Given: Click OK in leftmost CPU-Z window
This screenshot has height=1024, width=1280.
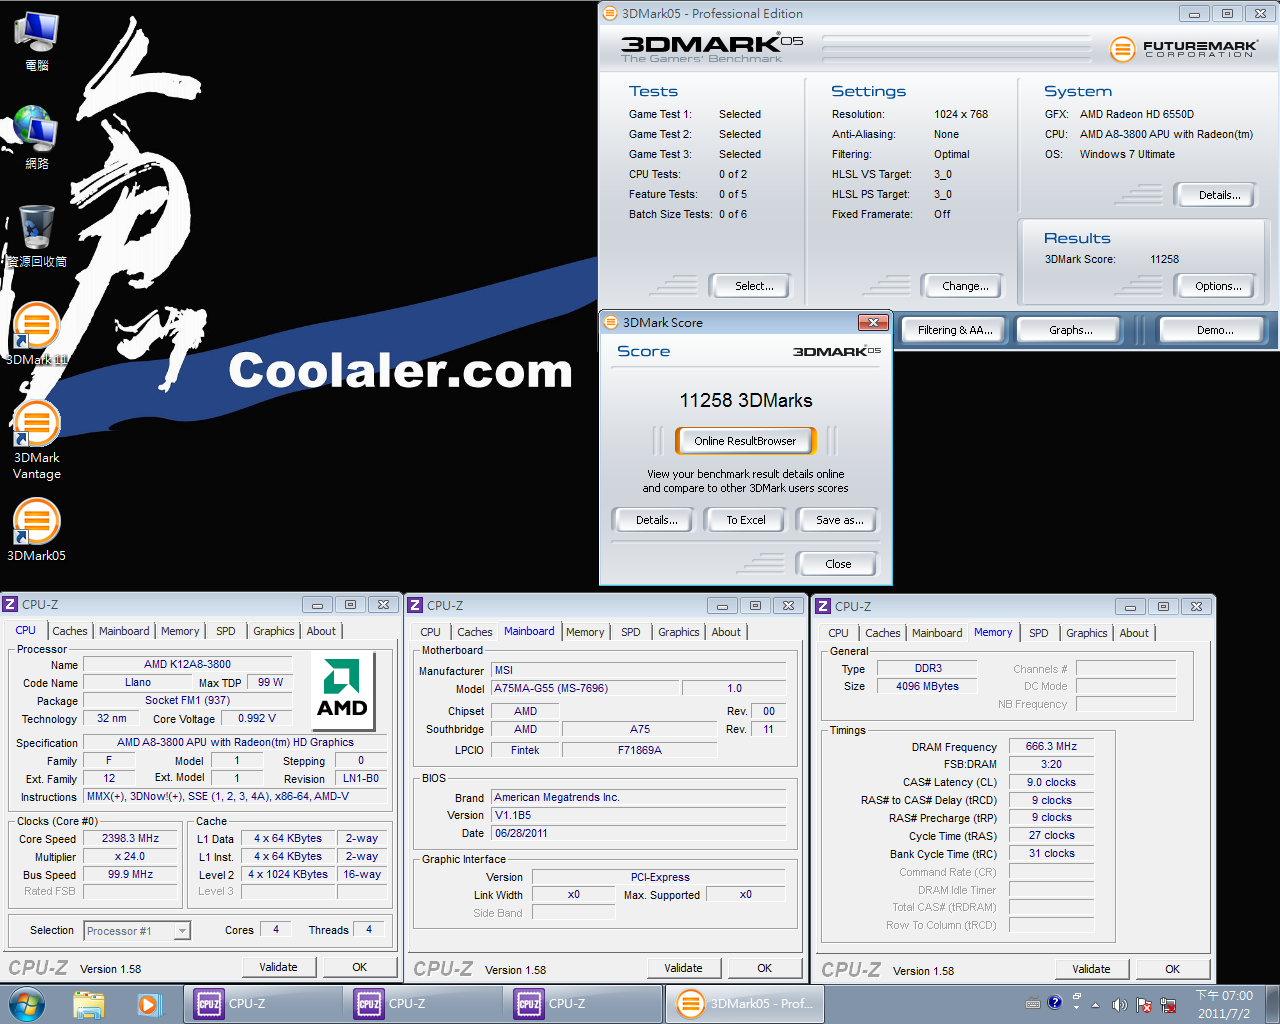Looking at the screenshot, I should [x=360, y=967].
